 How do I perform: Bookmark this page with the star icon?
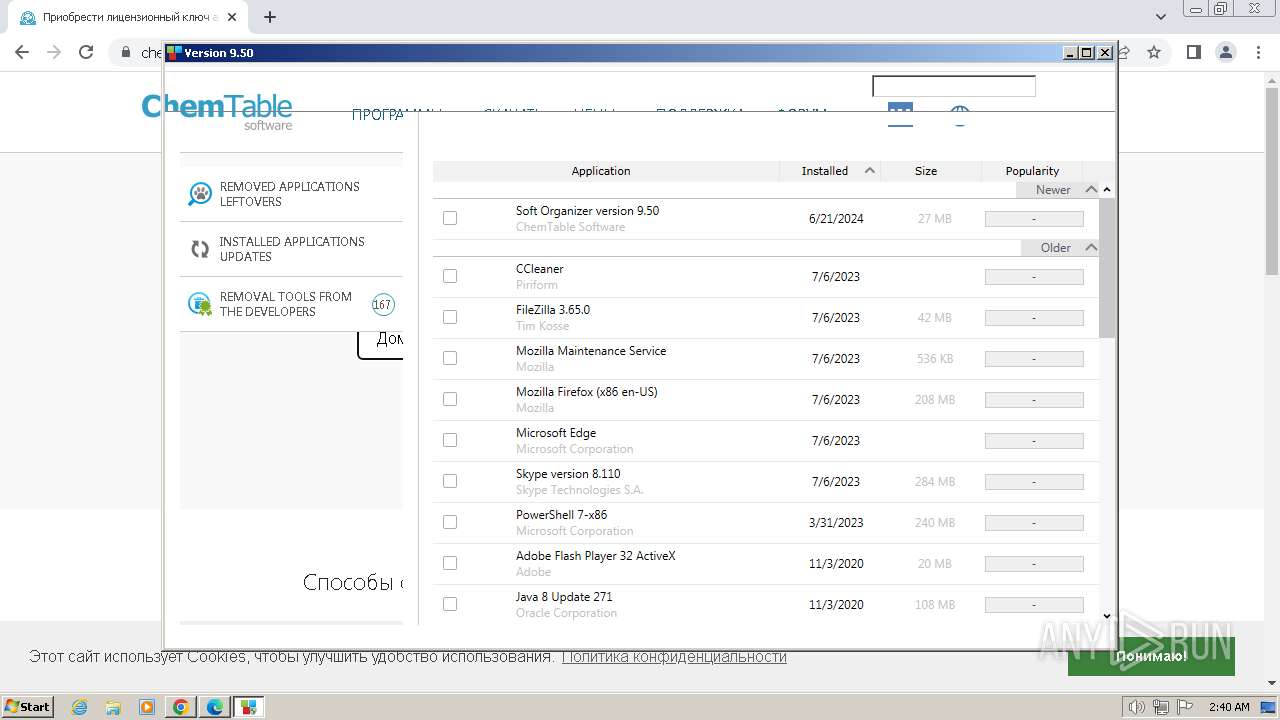1154,52
